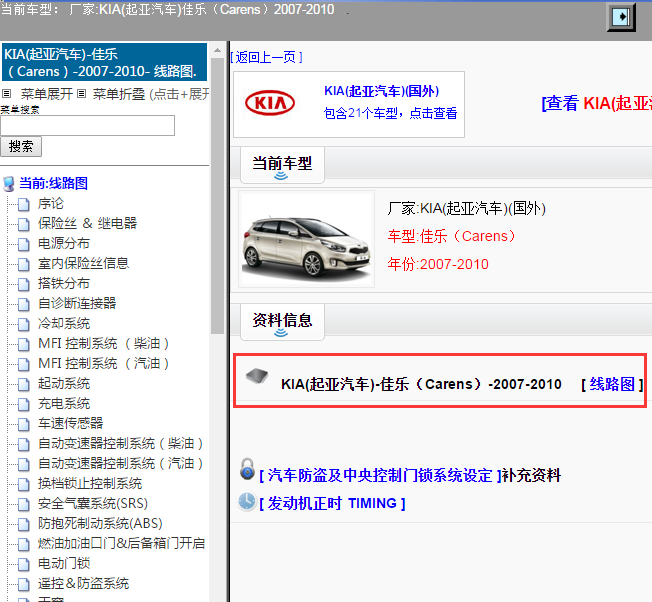Click the page icon next to 电源分布
The width and height of the screenshot is (652, 602).
click(x=24, y=244)
